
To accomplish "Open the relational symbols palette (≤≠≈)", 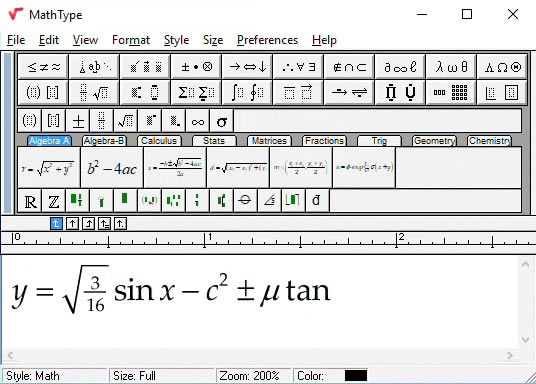I will 43,66.
